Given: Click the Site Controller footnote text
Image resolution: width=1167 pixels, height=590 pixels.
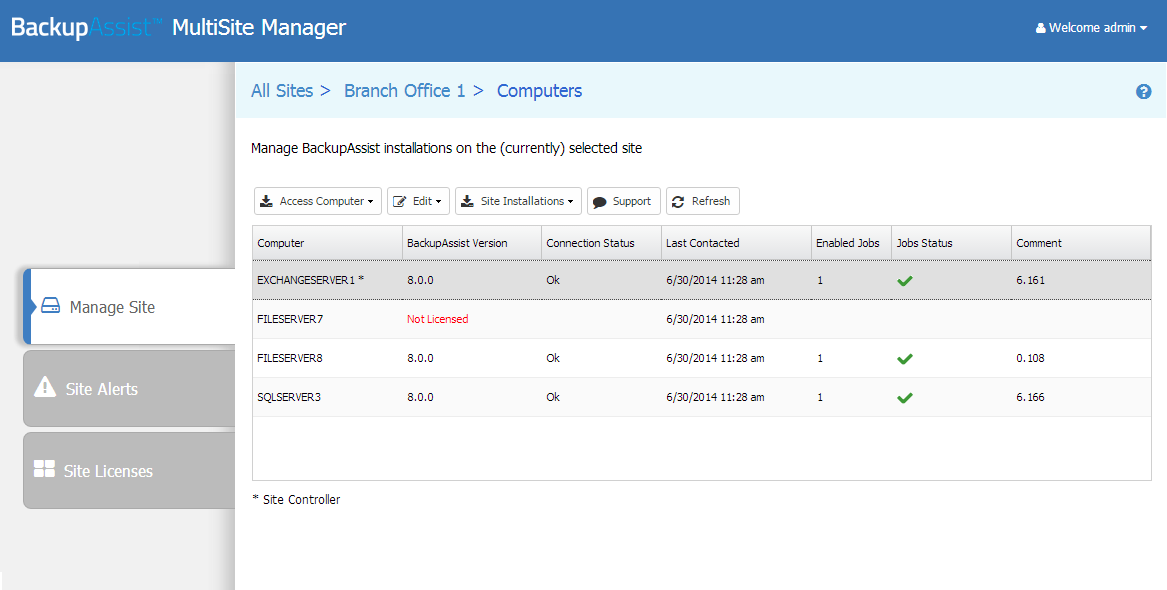Looking at the screenshot, I should [296, 500].
